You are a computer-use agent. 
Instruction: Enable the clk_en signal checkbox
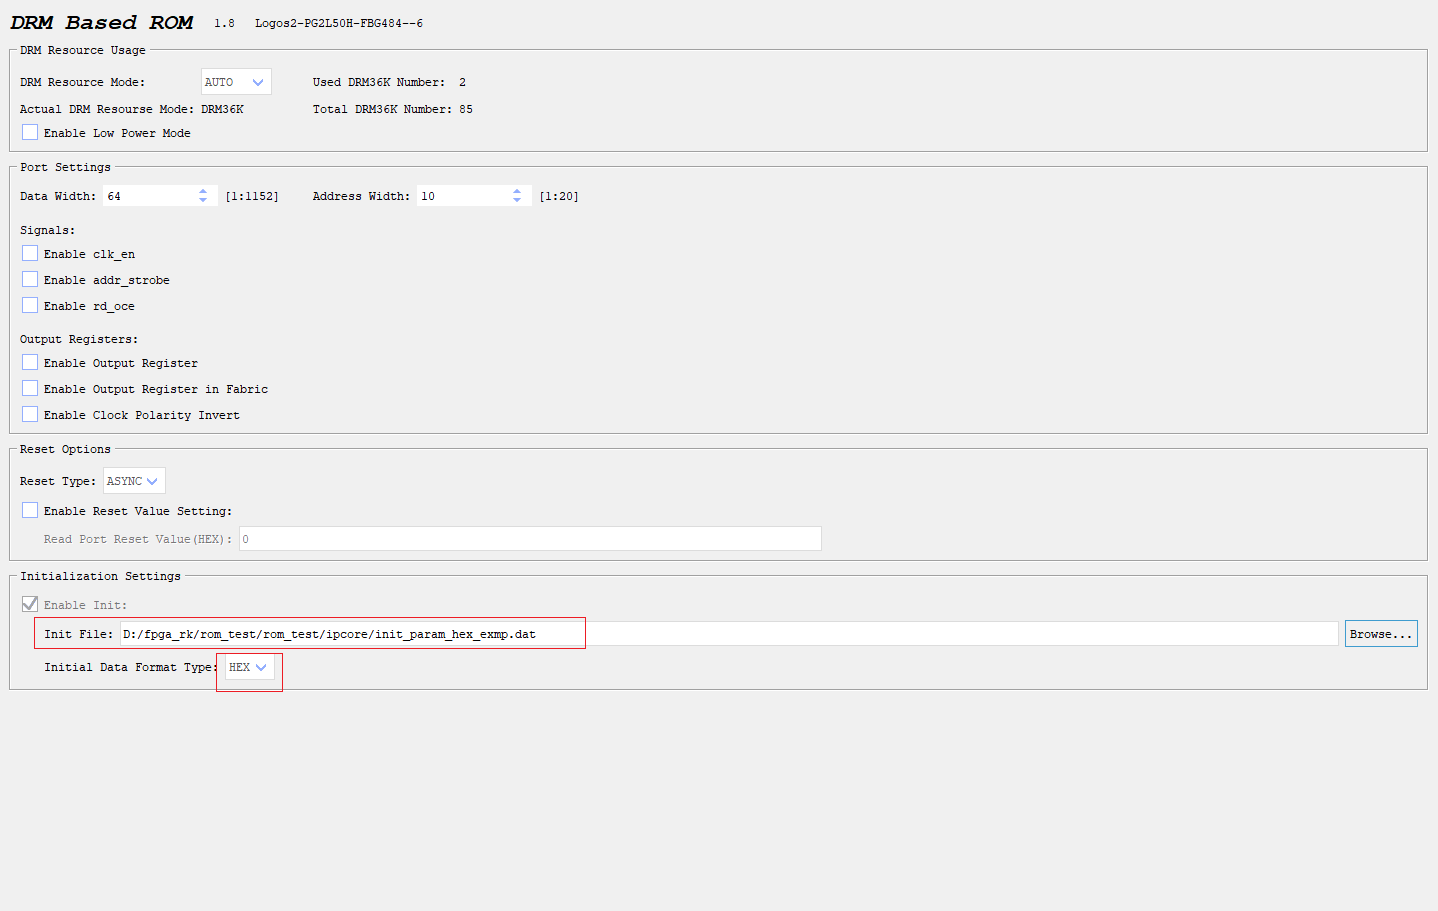[x=29, y=252]
